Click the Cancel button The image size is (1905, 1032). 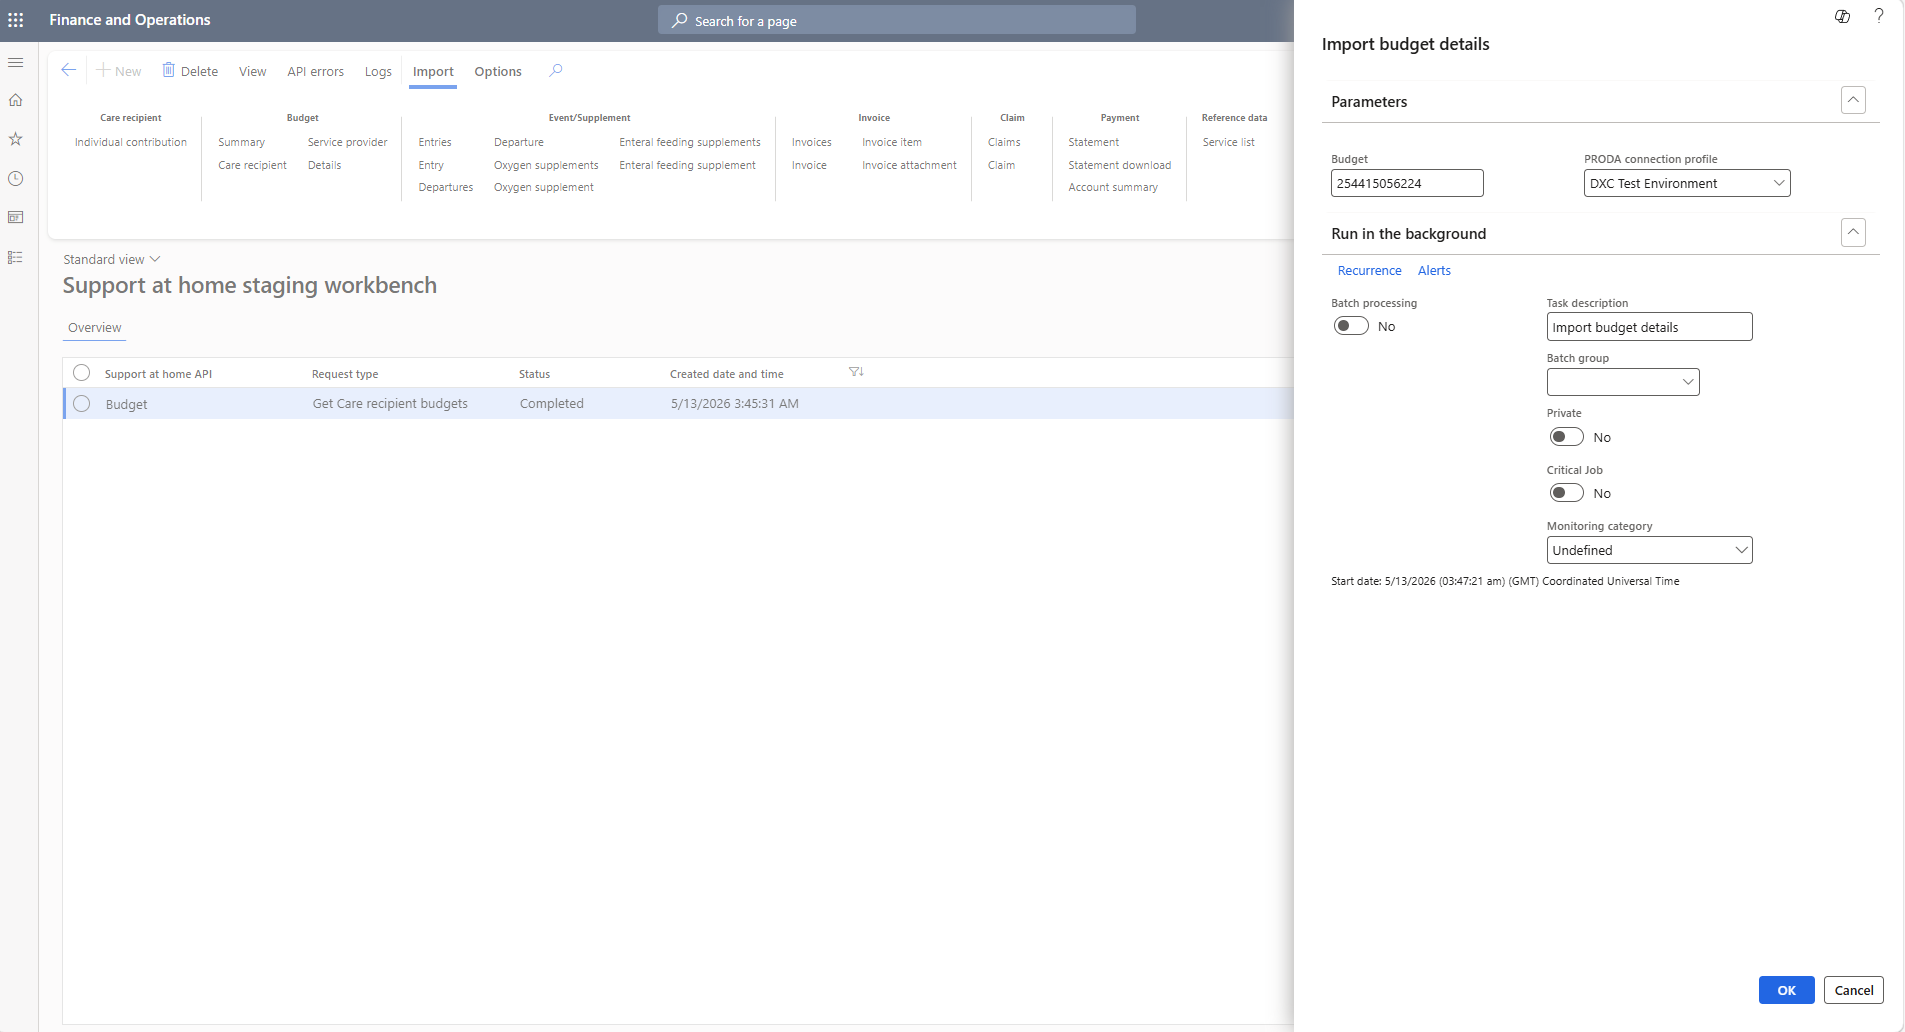pos(1854,990)
